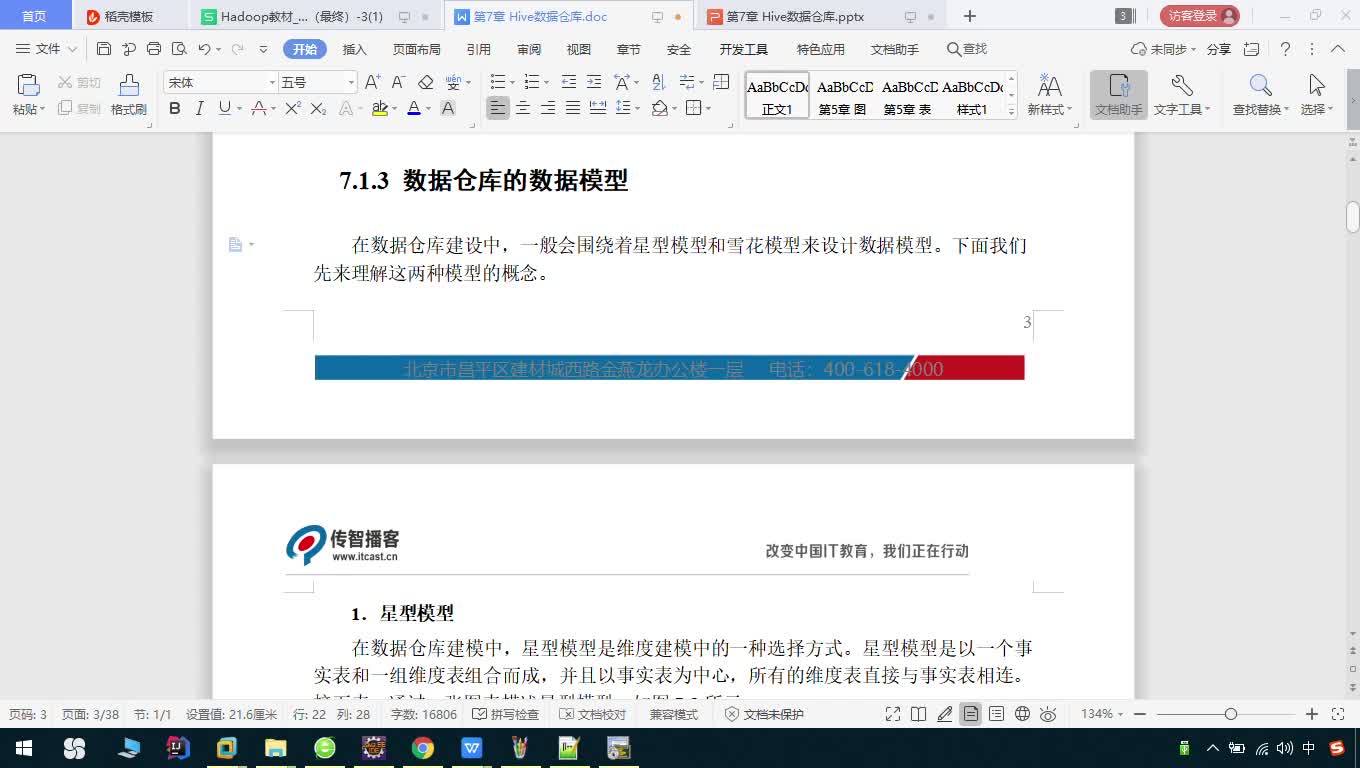Expand the 选择 dropdown
Screen dimensions: 1360x768
click(x=1316, y=110)
